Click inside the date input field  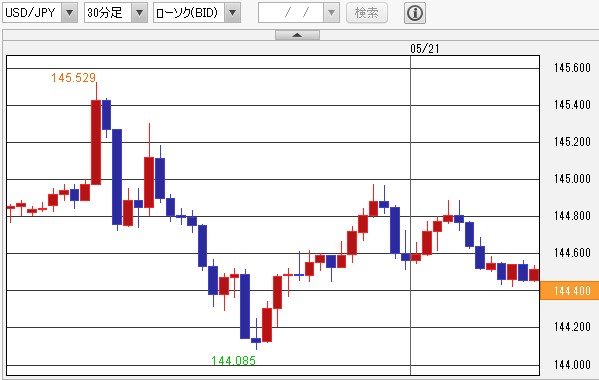(x=291, y=13)
